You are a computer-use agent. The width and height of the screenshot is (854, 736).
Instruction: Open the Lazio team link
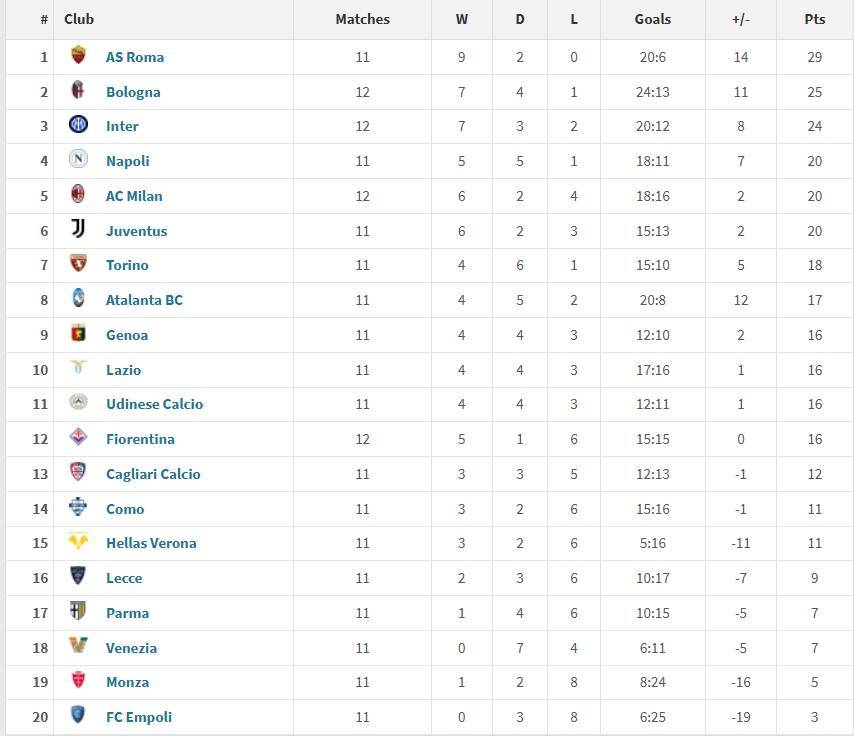123,370
